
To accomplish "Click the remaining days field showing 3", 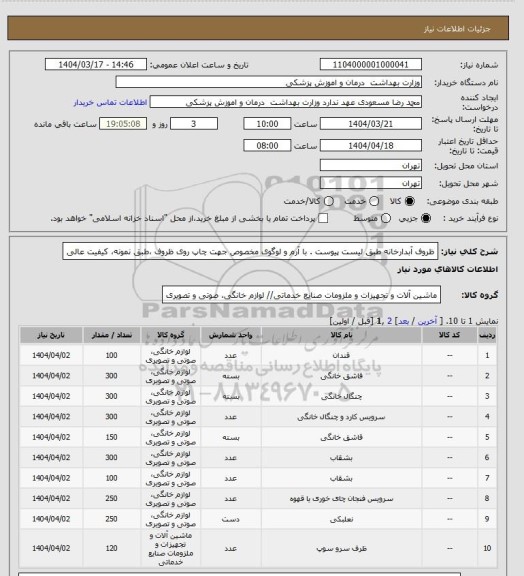I will [x=194, y=124].
